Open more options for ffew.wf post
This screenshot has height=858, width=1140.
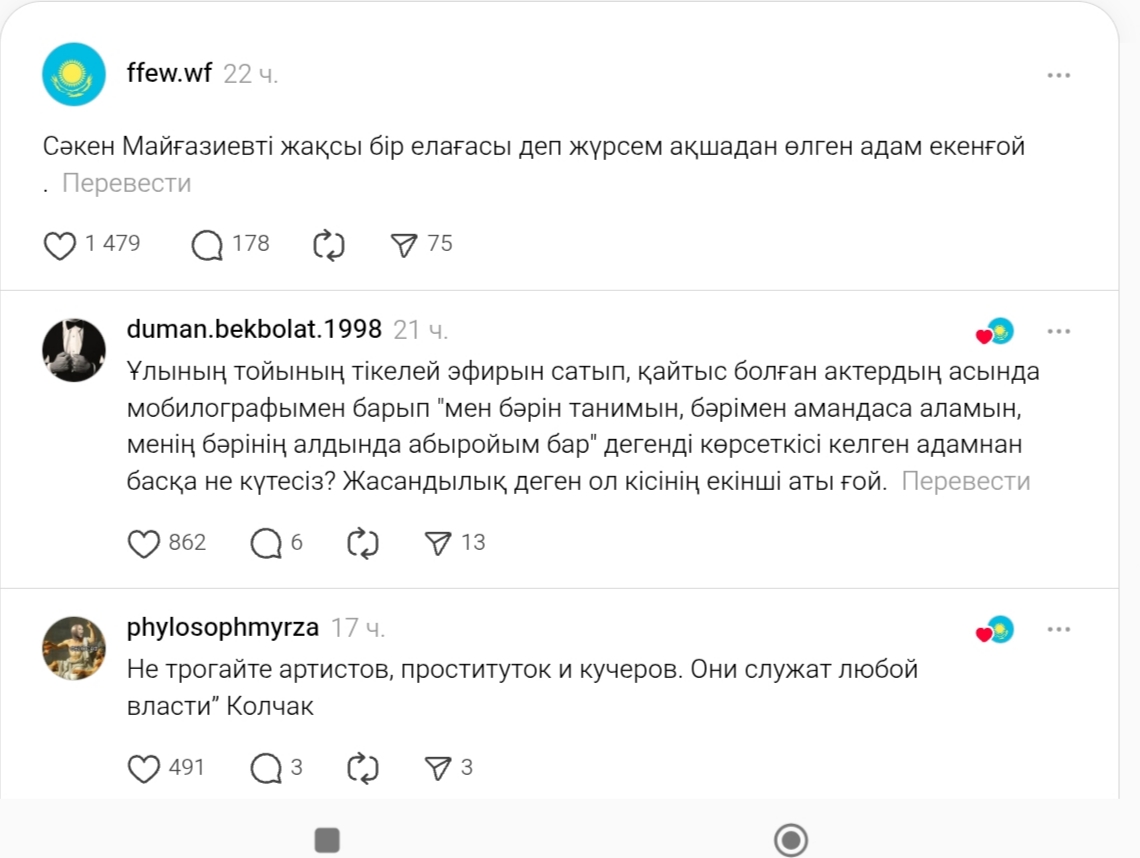(x=1058, y=75)
